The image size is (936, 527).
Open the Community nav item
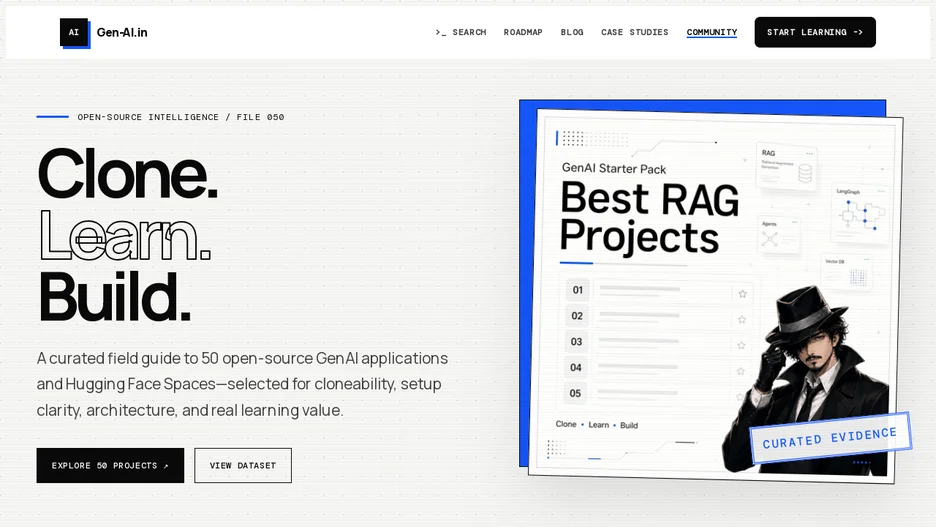pyautogui.click(x=712, y=32)
